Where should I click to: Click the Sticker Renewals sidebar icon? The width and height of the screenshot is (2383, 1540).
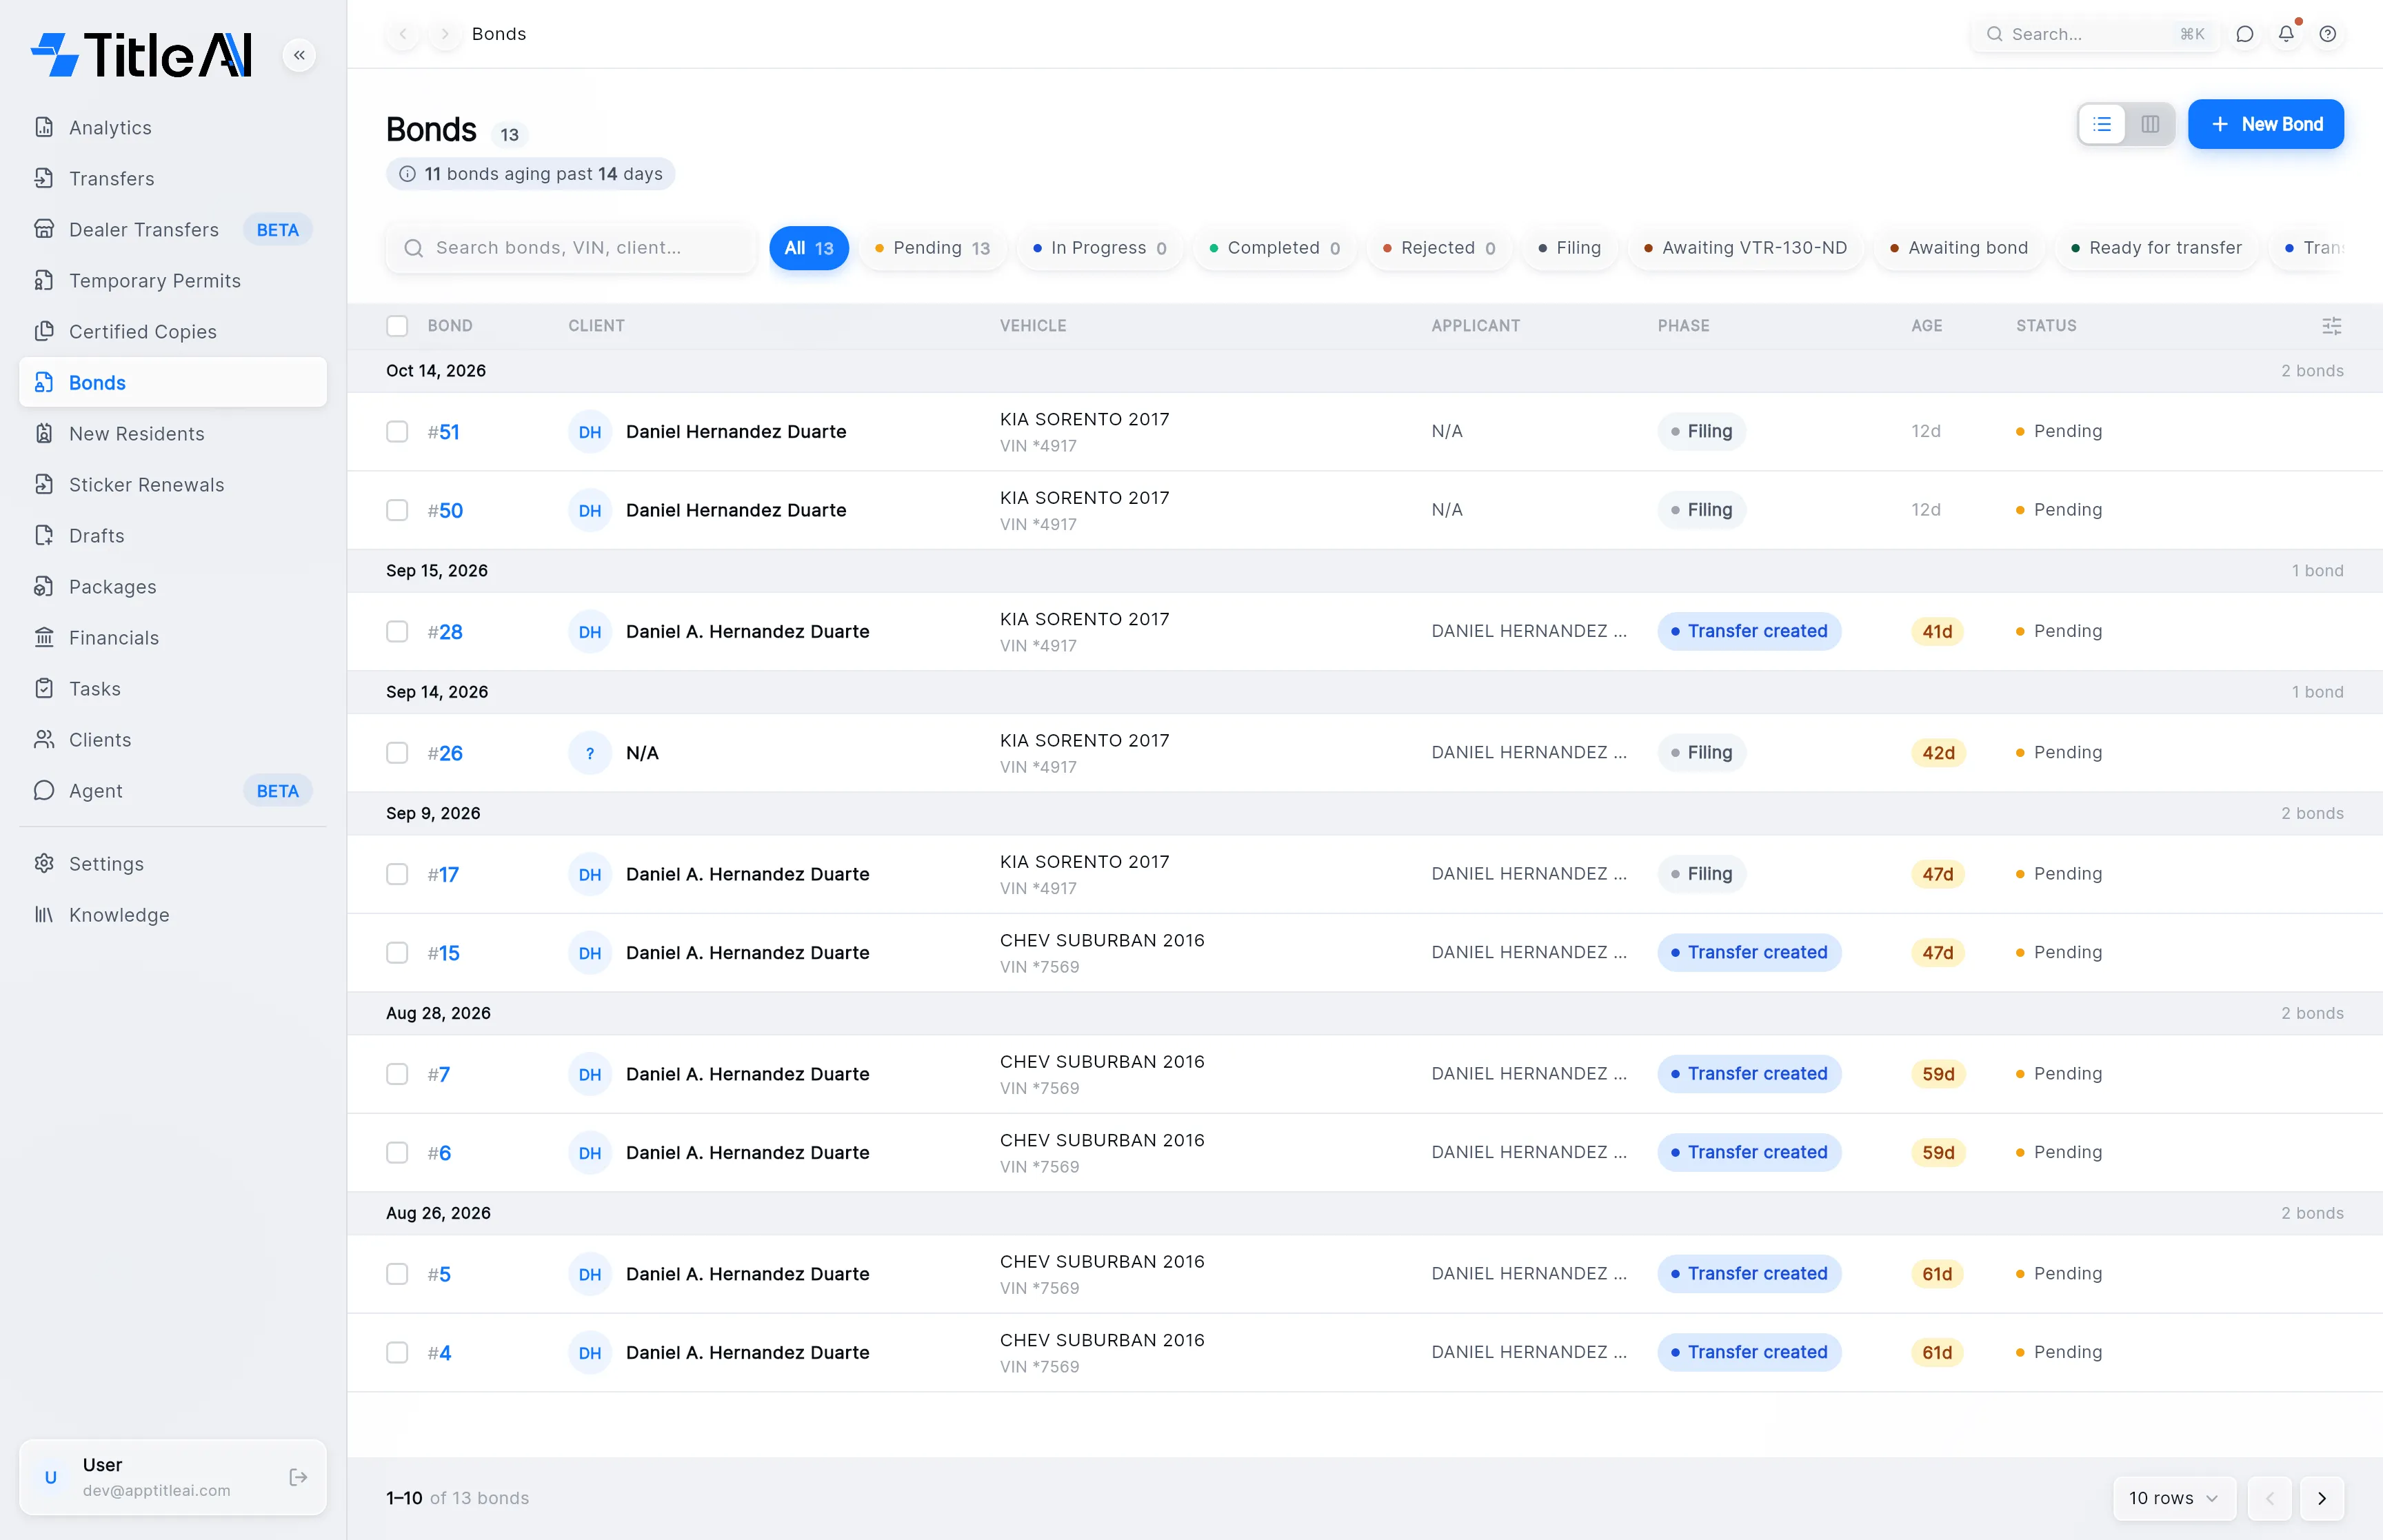(44, 484)
